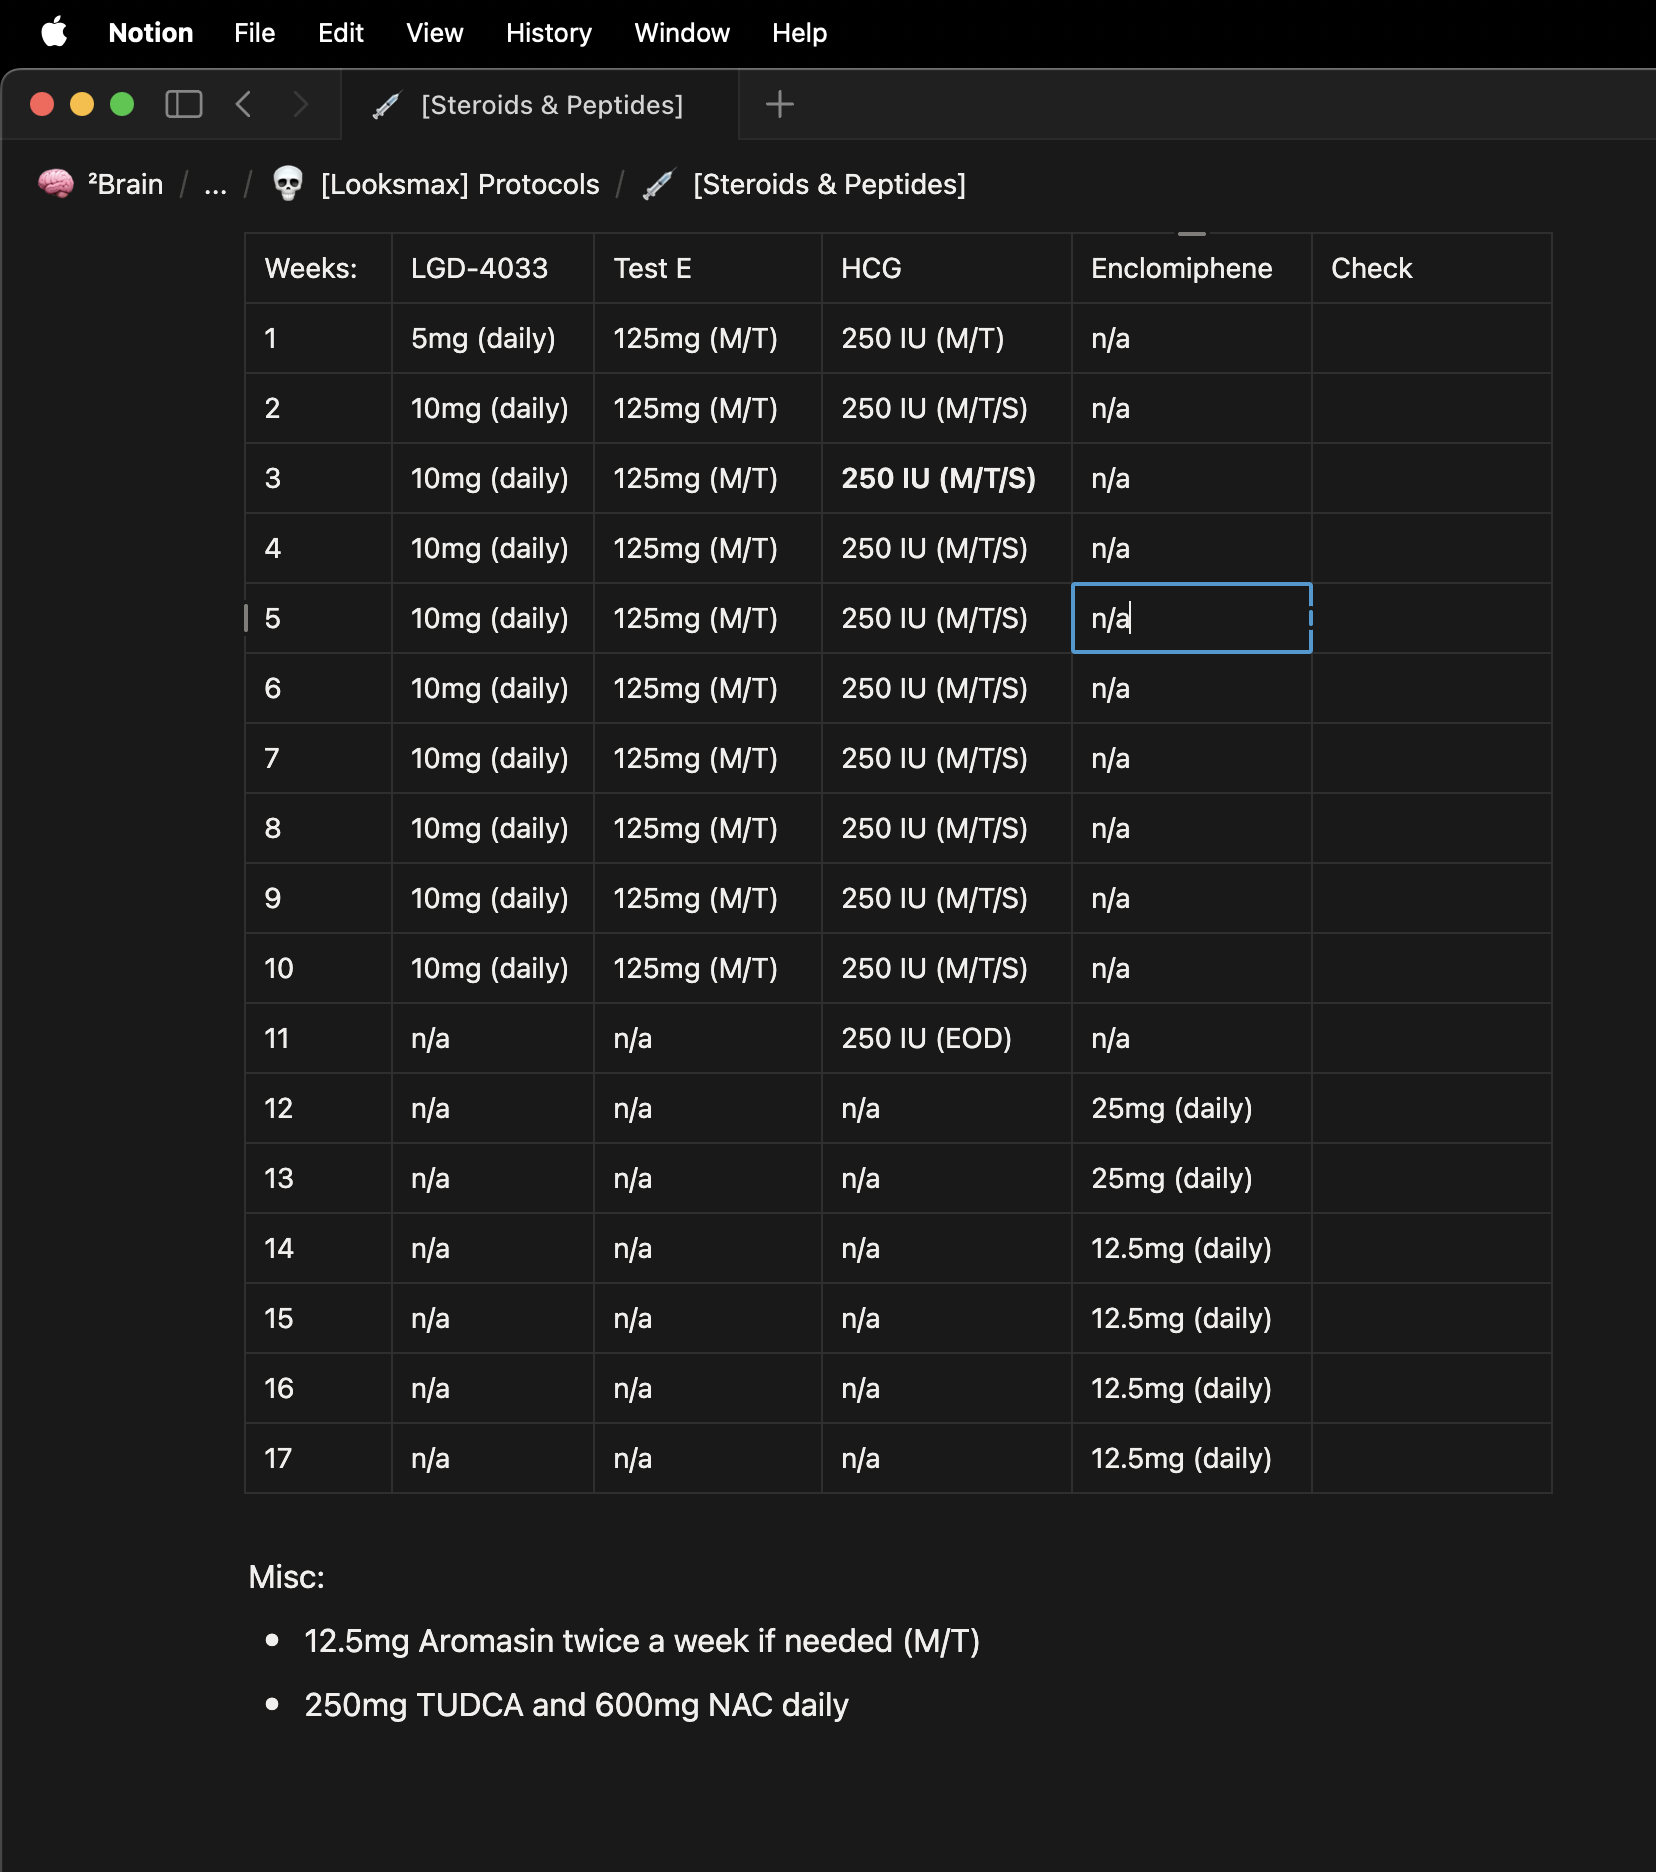This screenshot has width=1656, height=1872.
Task: Go to ²Brain workspace breadcrumb
Action: pyautogui.click(x=125, y=184)
